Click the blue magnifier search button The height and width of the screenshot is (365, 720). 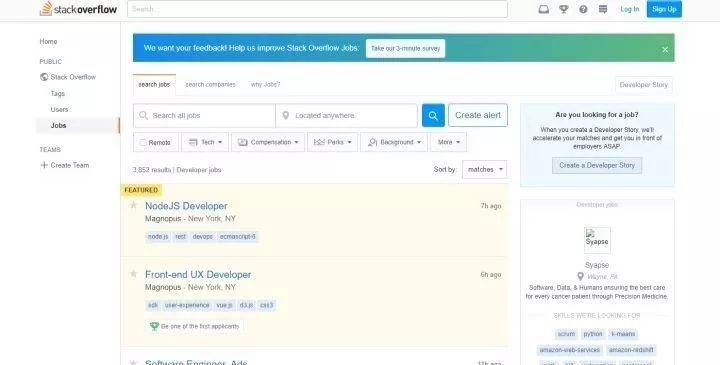(433, 115)
